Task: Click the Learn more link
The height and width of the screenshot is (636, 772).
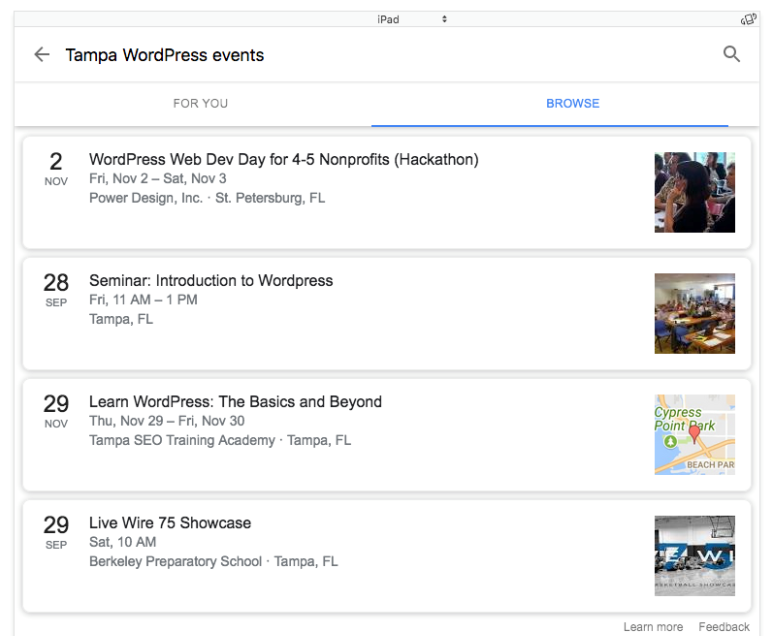Action: (653, 627)
